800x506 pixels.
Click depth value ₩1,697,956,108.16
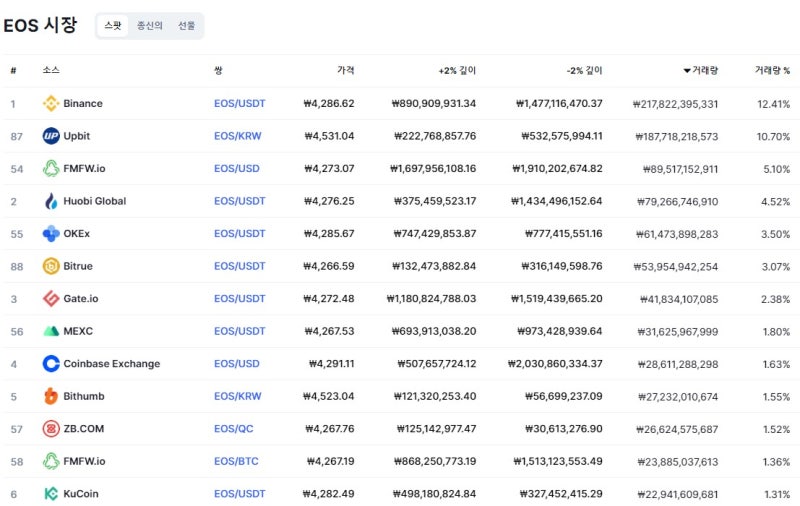[433, 169]
